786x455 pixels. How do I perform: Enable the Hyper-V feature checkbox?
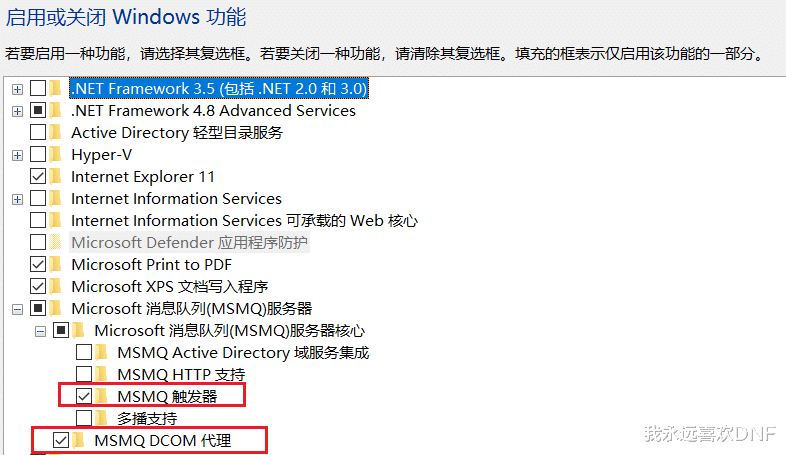(38, 155)
